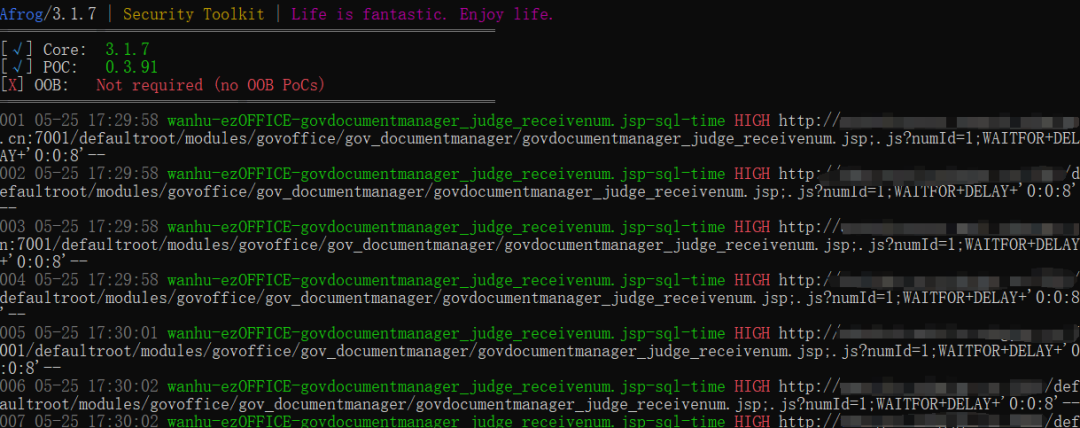Click the blurred http:// URL in result 005
The width and height of the screenshot is (1080, 428).
tap(929, 333)
